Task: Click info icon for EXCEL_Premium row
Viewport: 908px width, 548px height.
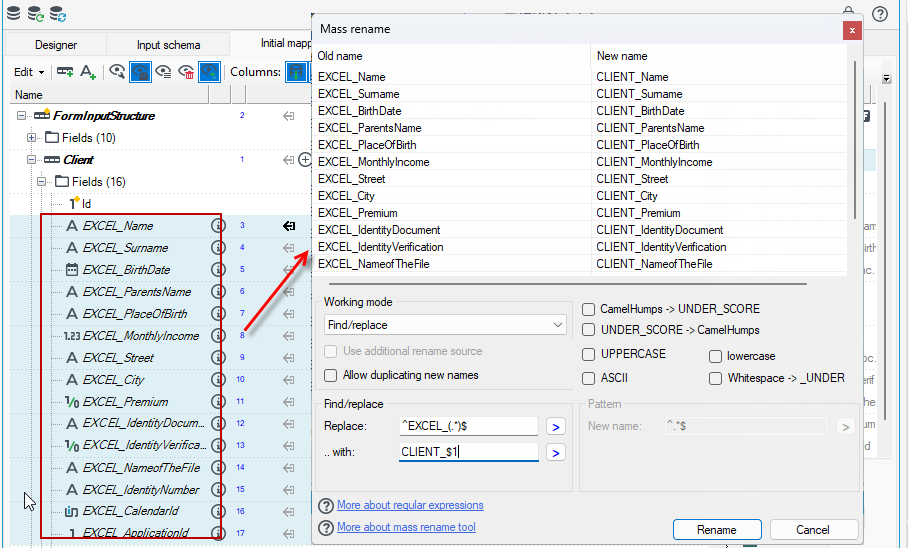Action: (x=218, y=401)
